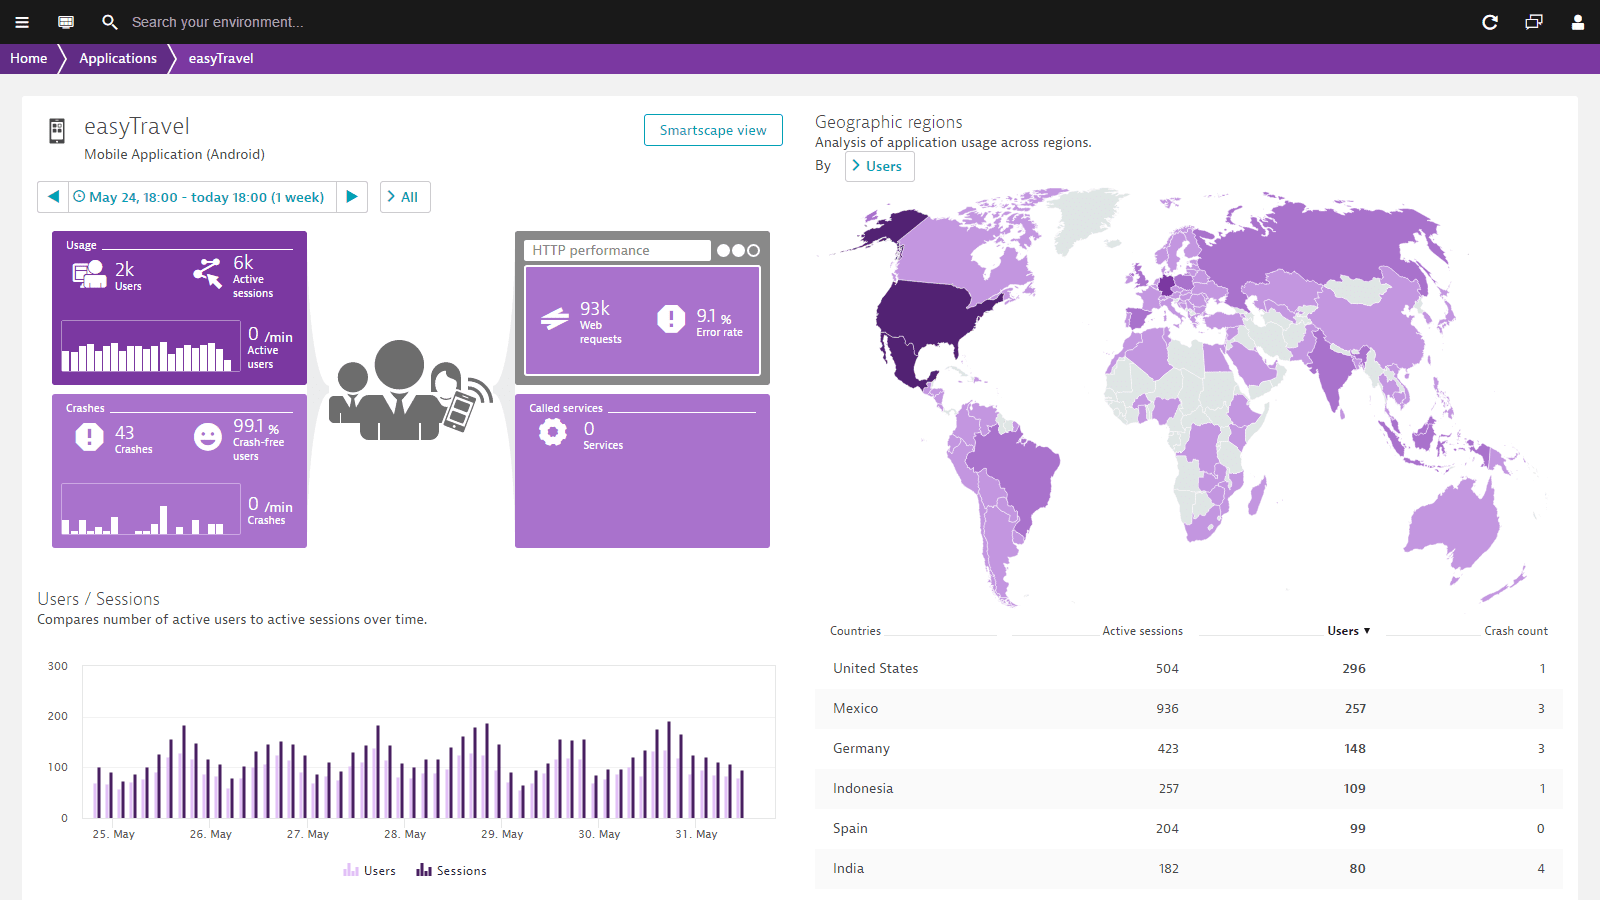Open Indonesia row

click(1188, 788)
